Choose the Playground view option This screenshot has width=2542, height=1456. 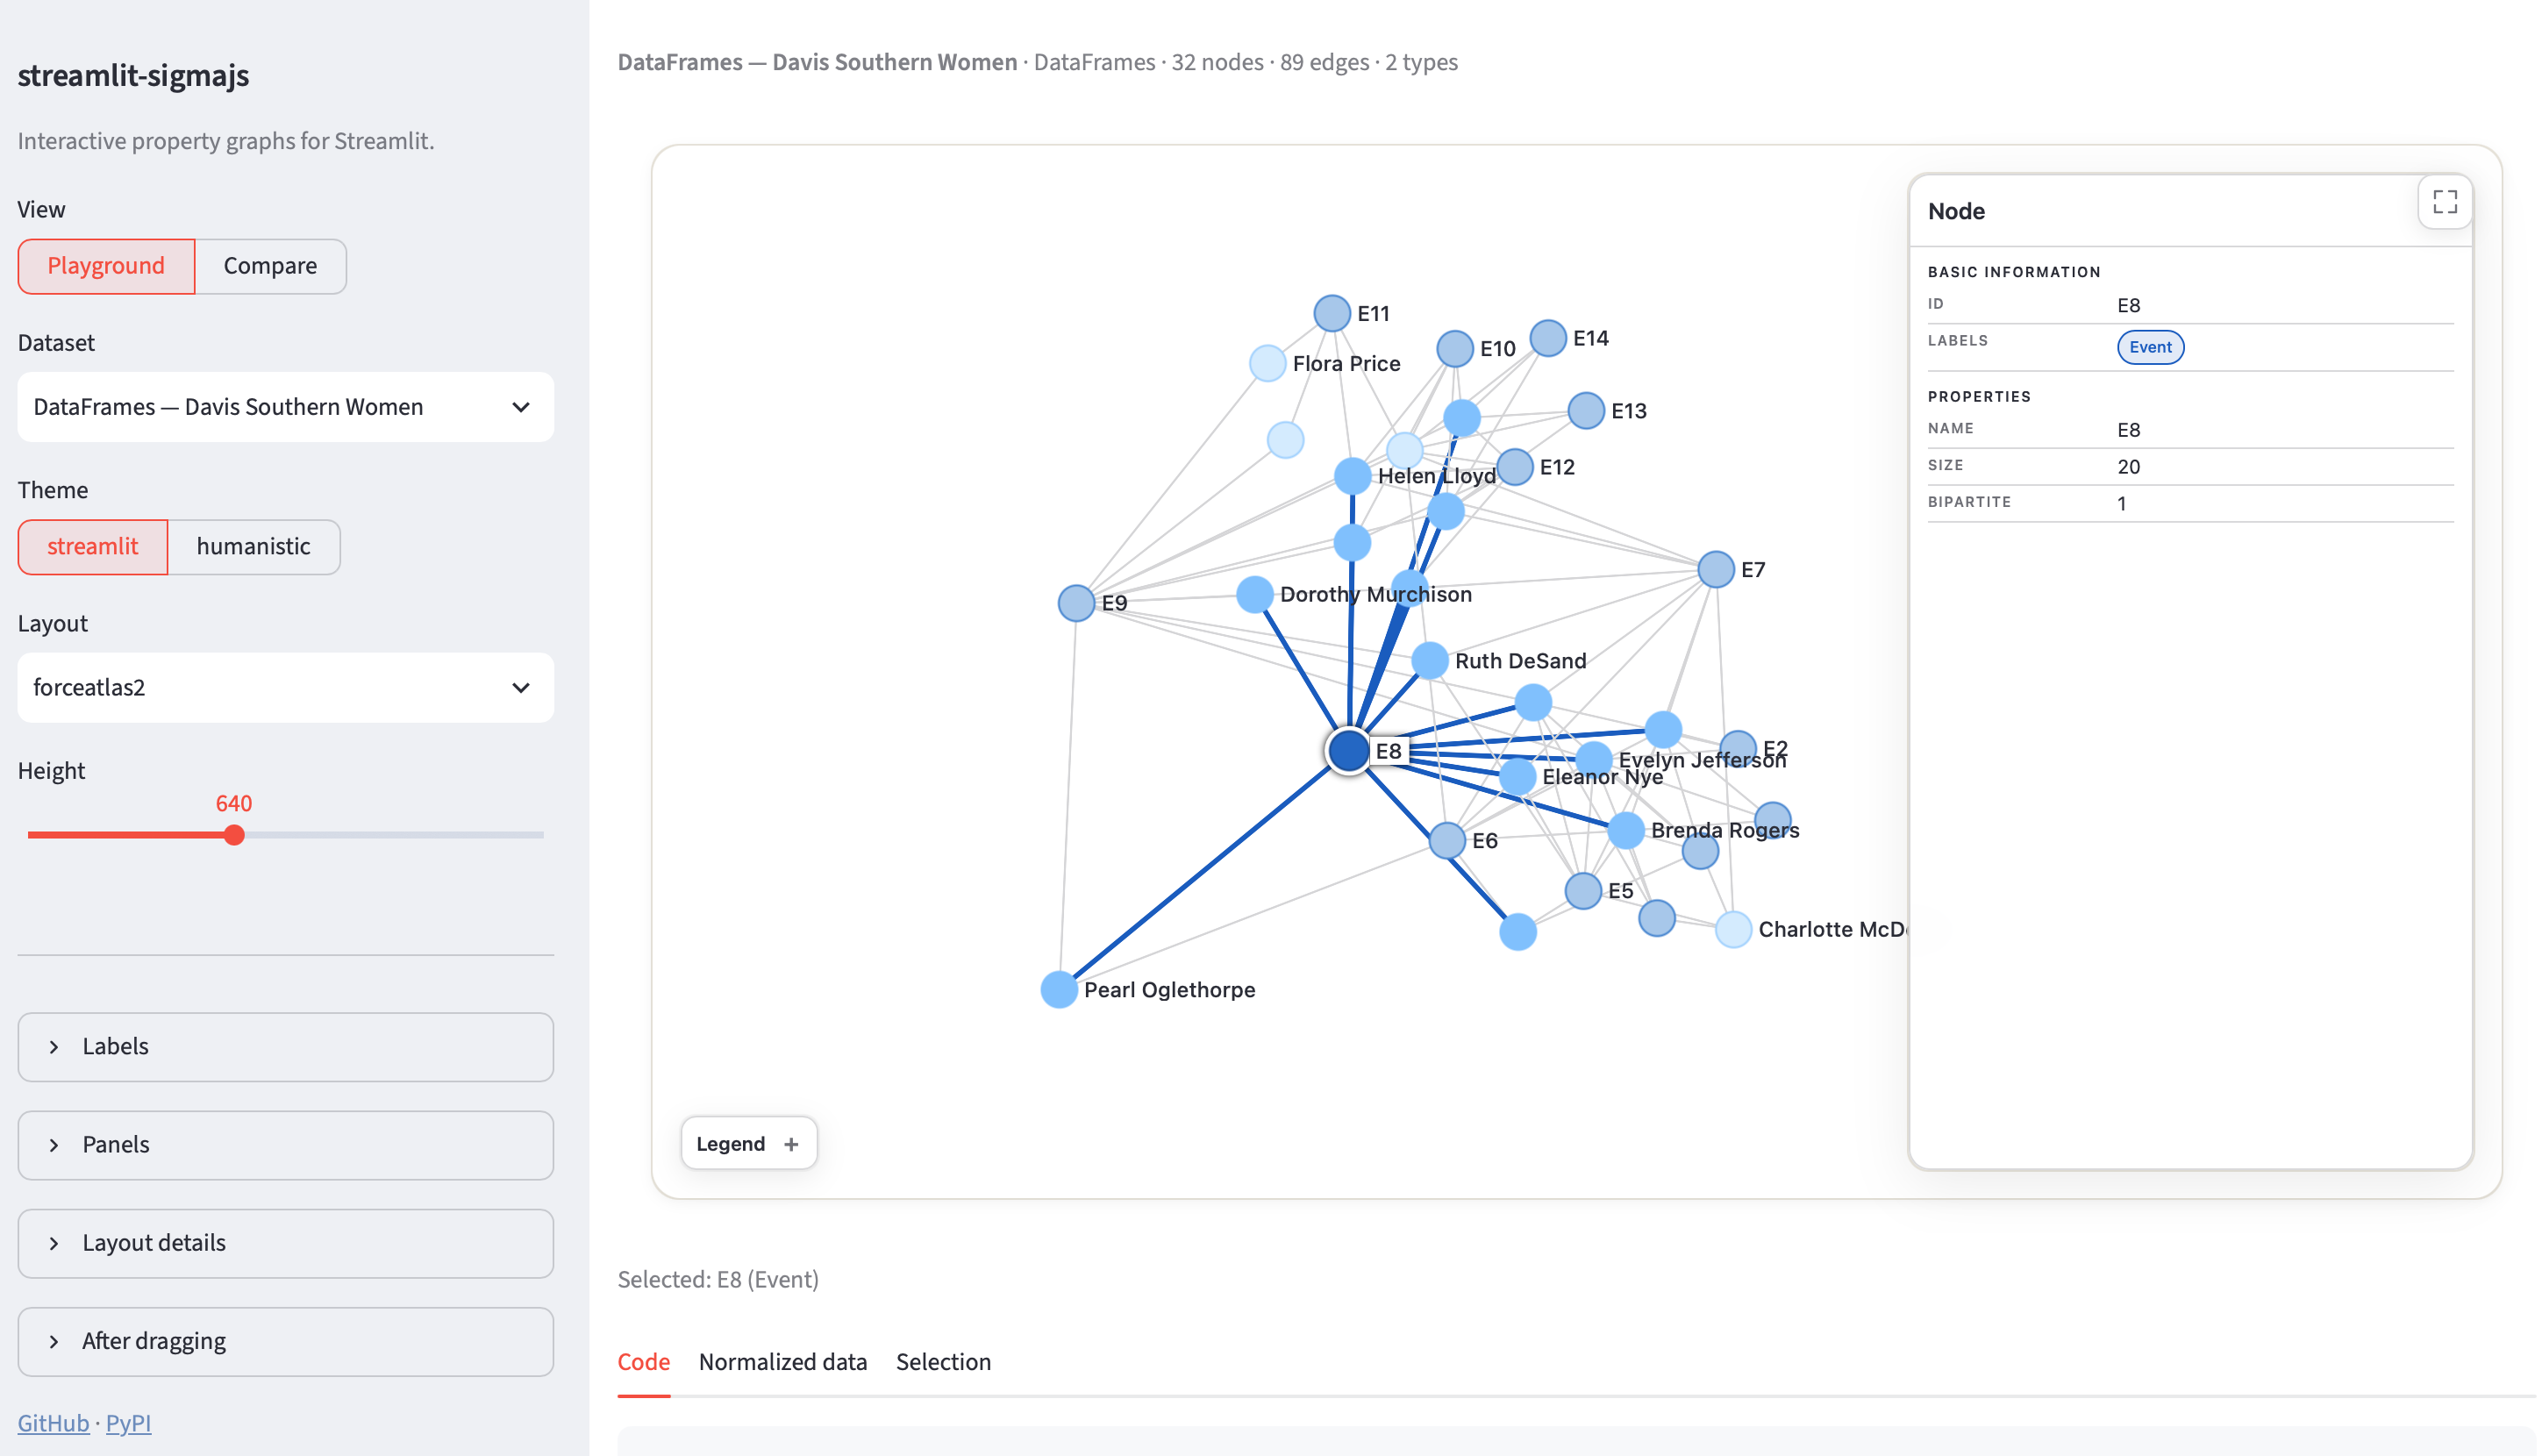click(106, 266)
